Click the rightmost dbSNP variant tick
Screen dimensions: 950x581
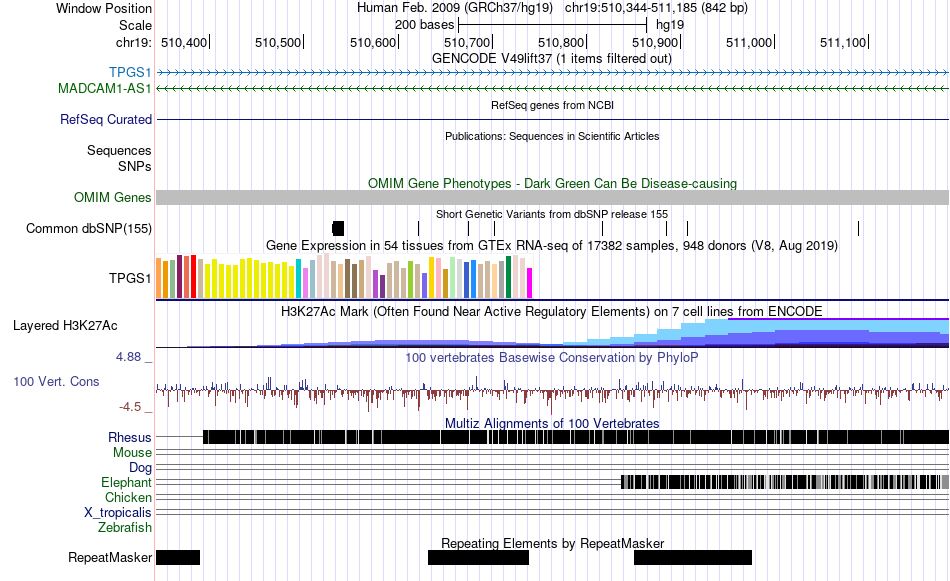pos(859,228)
